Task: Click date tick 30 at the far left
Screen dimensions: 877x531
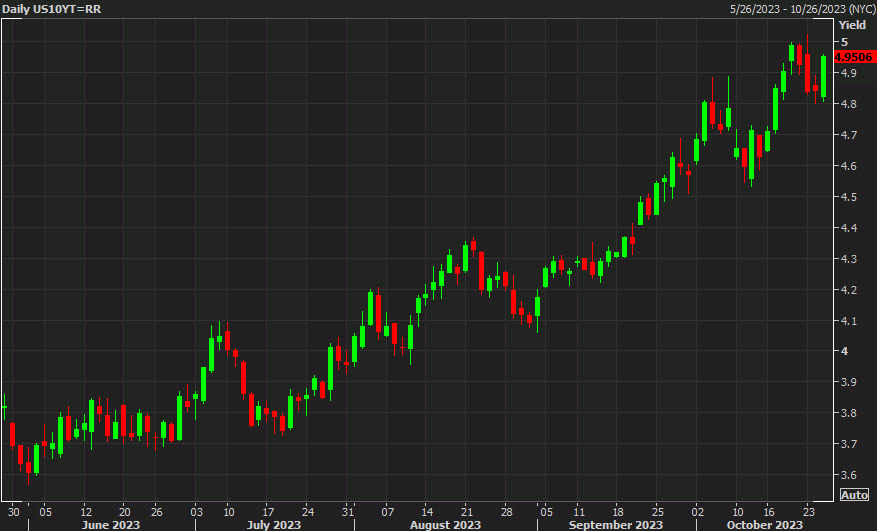Action: [x=15, y=508]
